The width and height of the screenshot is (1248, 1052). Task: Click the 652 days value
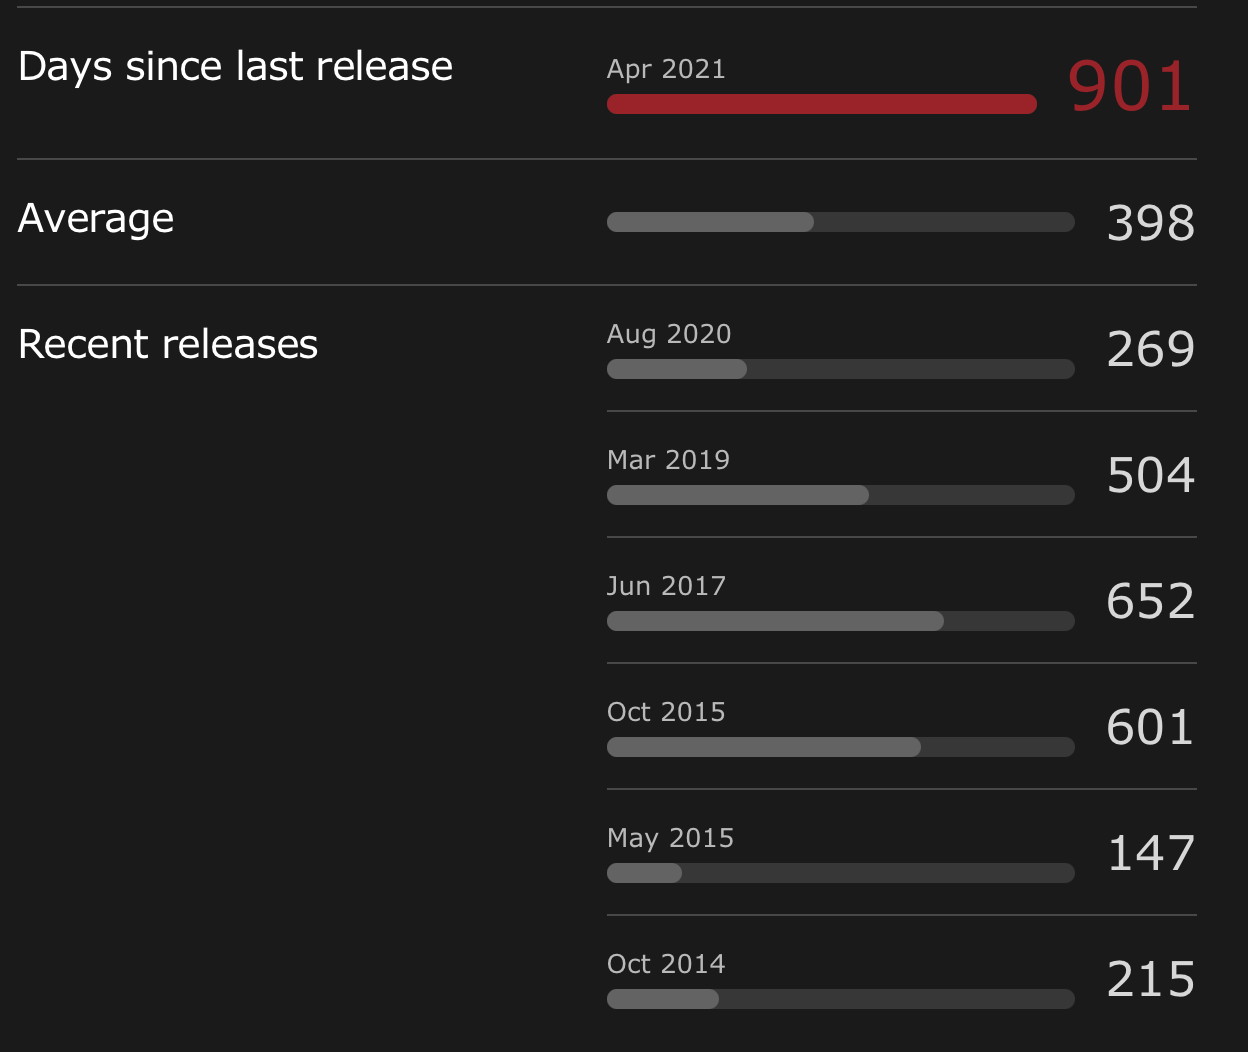1151,601
